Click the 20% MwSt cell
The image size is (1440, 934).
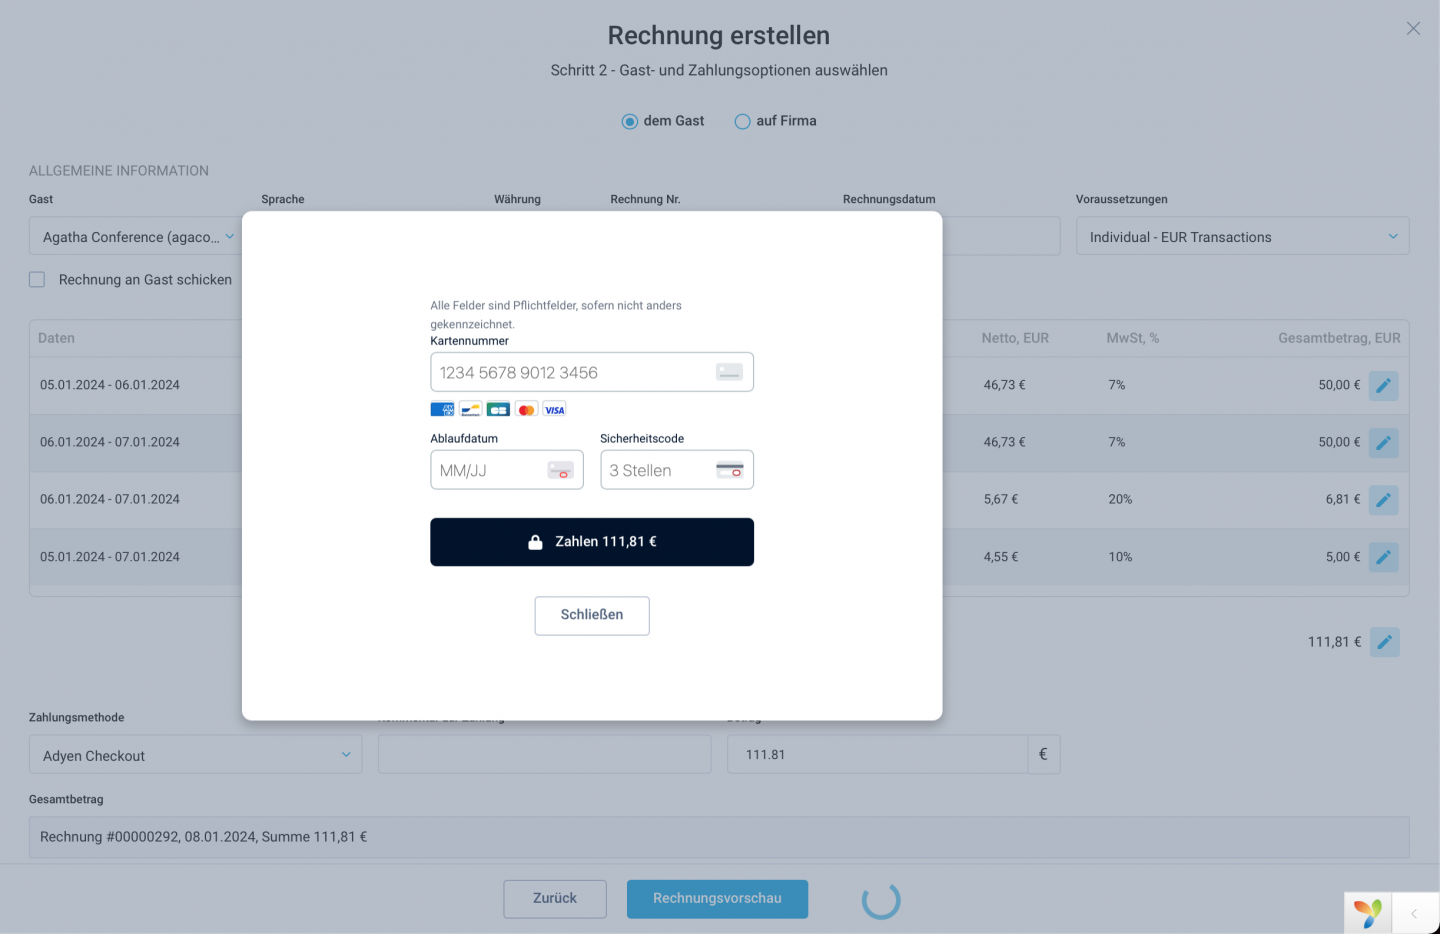pyautogui.click(x=1120, y=499)
